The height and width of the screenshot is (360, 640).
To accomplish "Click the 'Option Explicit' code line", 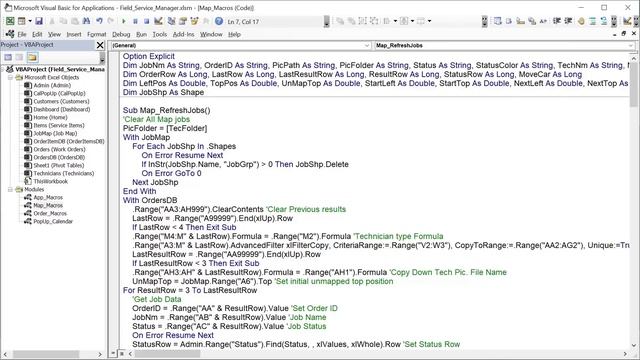I will [149, 56].
